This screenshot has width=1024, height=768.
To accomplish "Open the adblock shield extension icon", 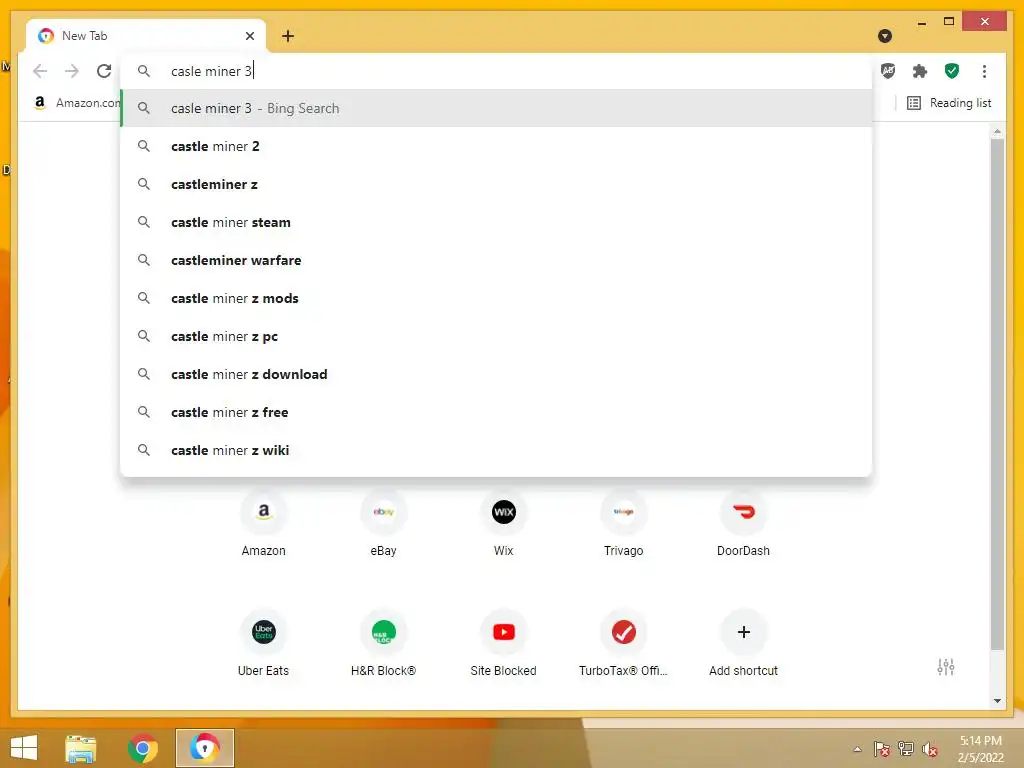I will coord(888,71).
